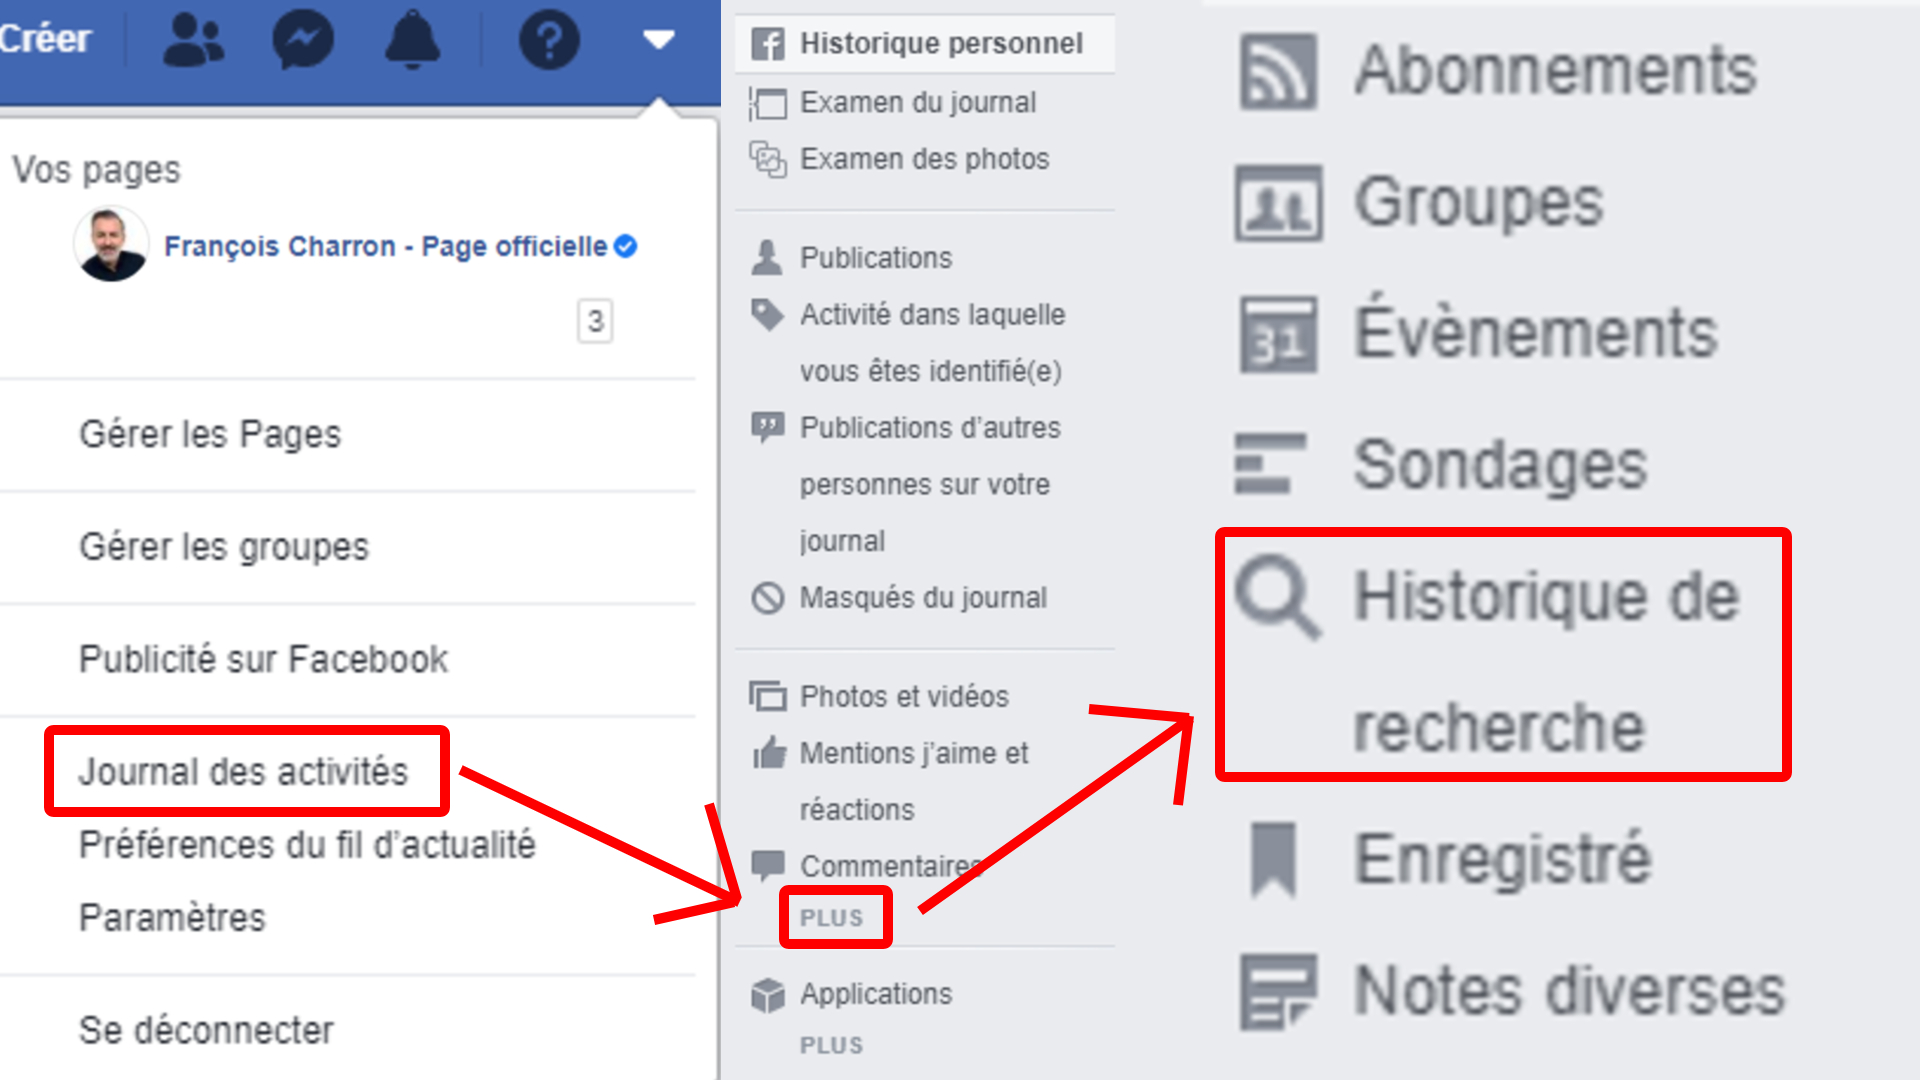Open account dropdown arrow

pos(659,40)
